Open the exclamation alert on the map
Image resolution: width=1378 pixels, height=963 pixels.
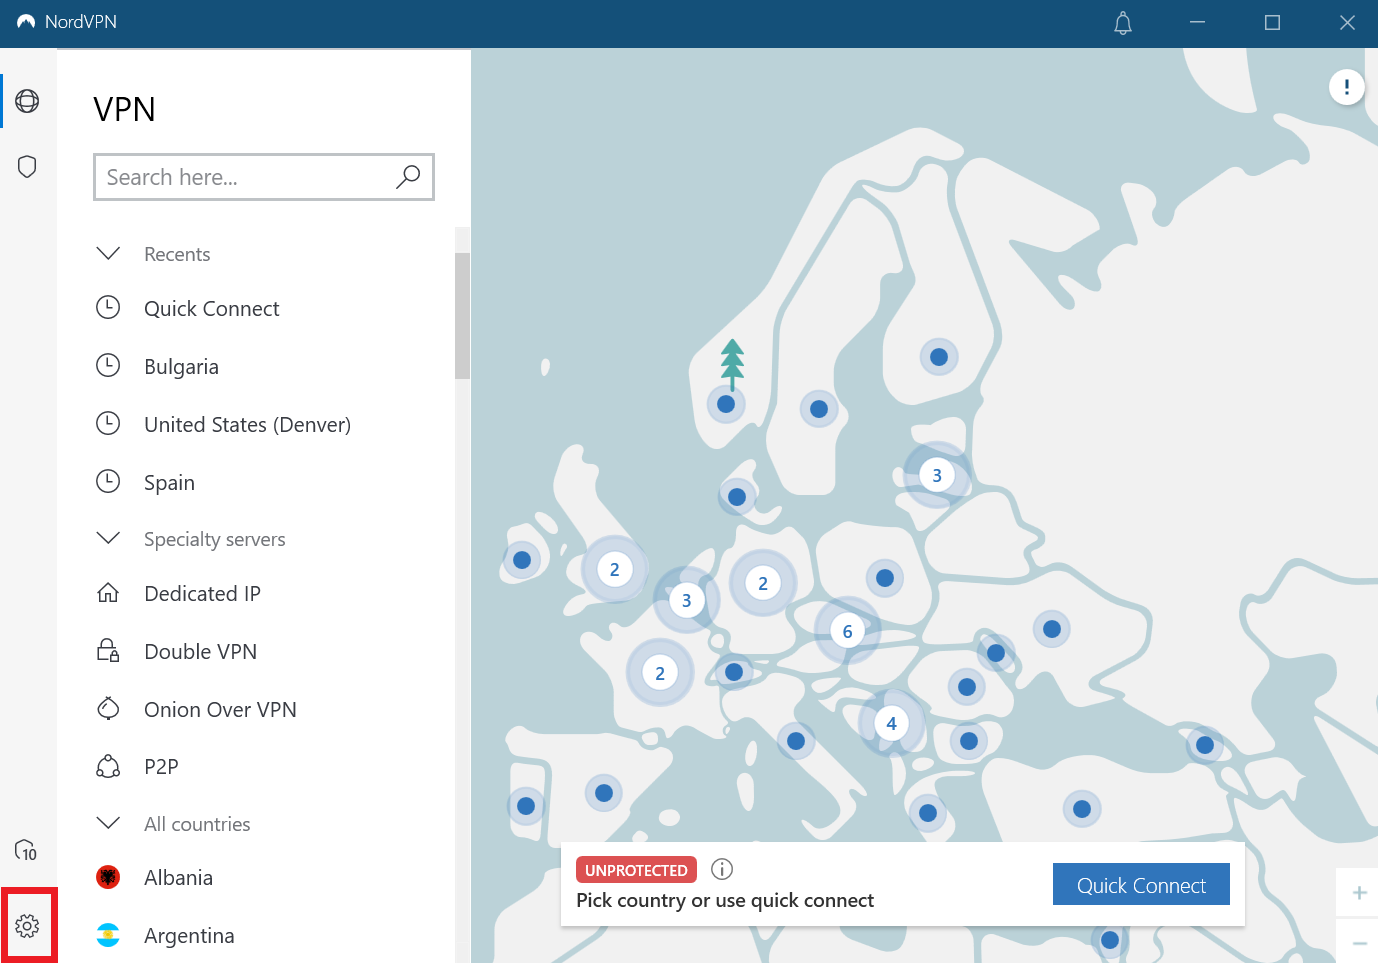(x=1347, y=87)
